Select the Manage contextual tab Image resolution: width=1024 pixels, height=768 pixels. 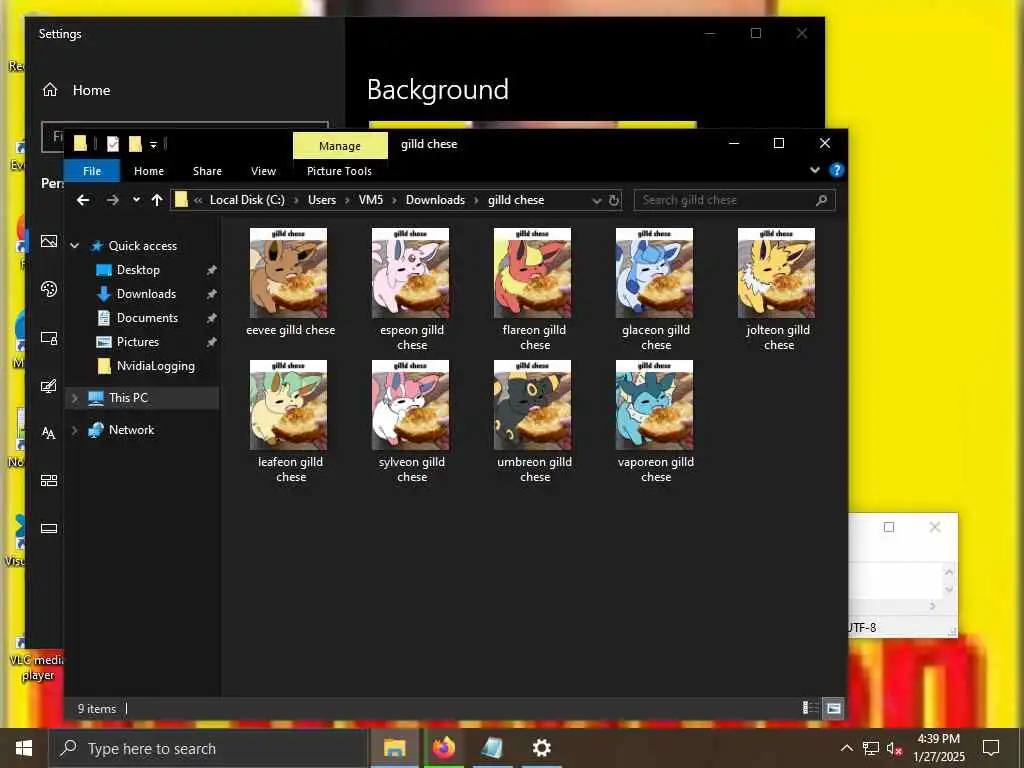tap(340, 146)
